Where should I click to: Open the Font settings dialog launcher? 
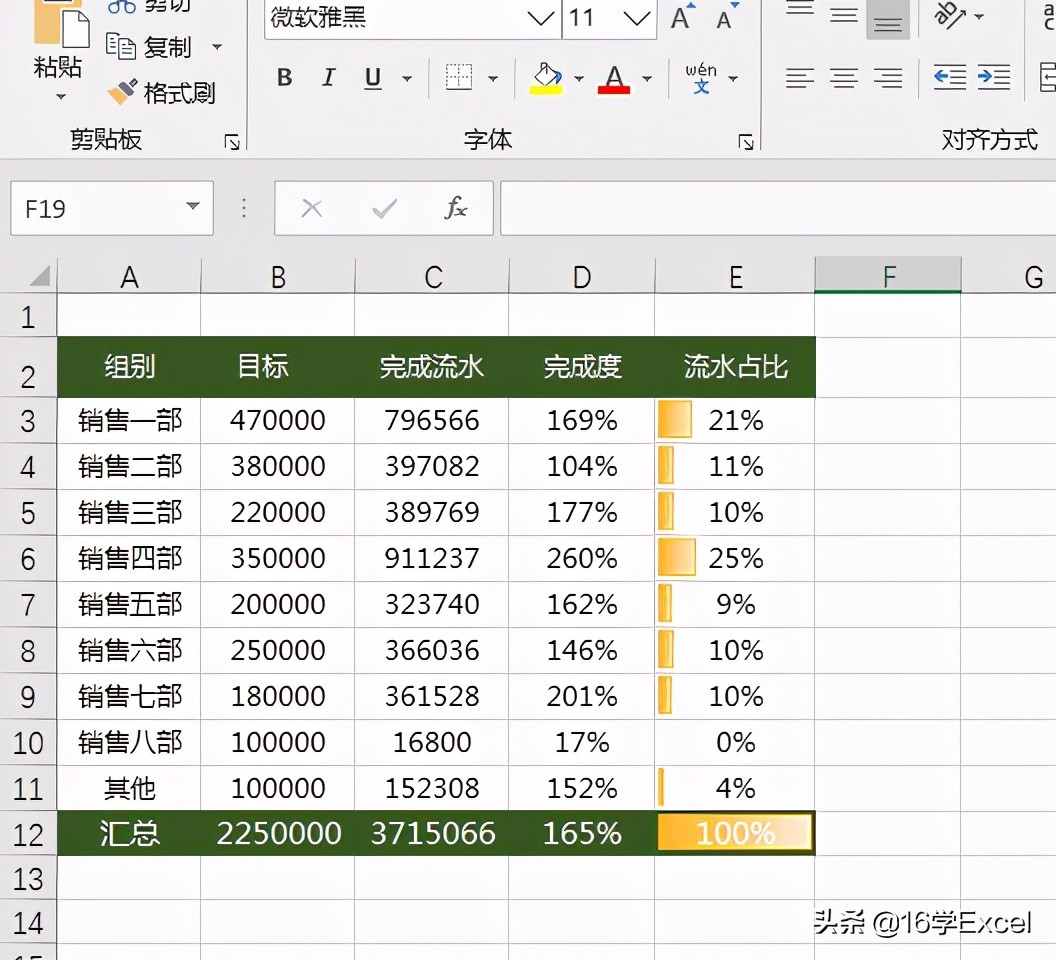pyautogui.click(x=746, y=141)
